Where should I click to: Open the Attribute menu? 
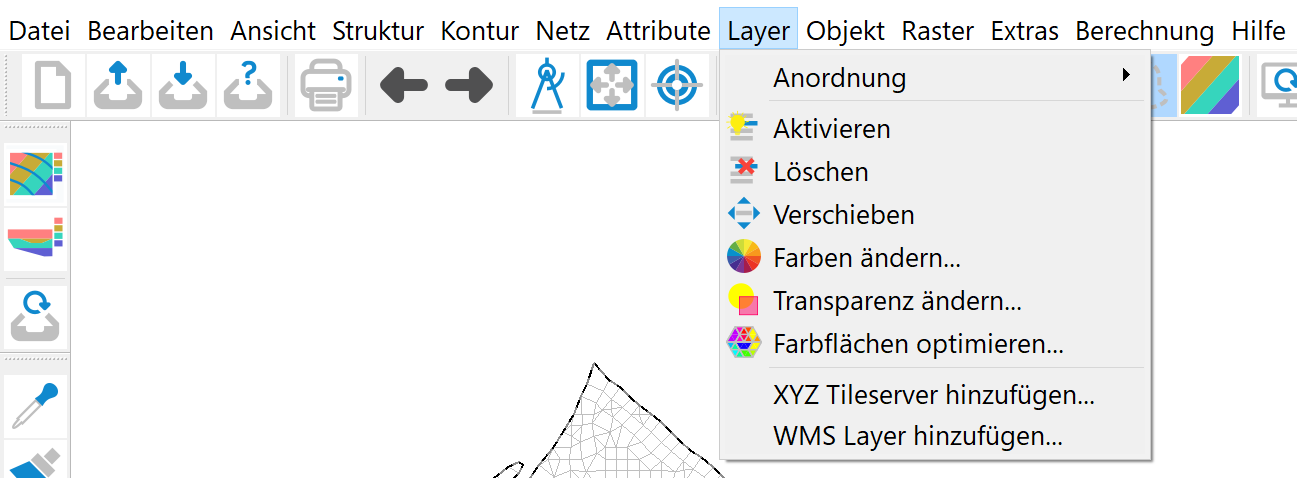658,31
